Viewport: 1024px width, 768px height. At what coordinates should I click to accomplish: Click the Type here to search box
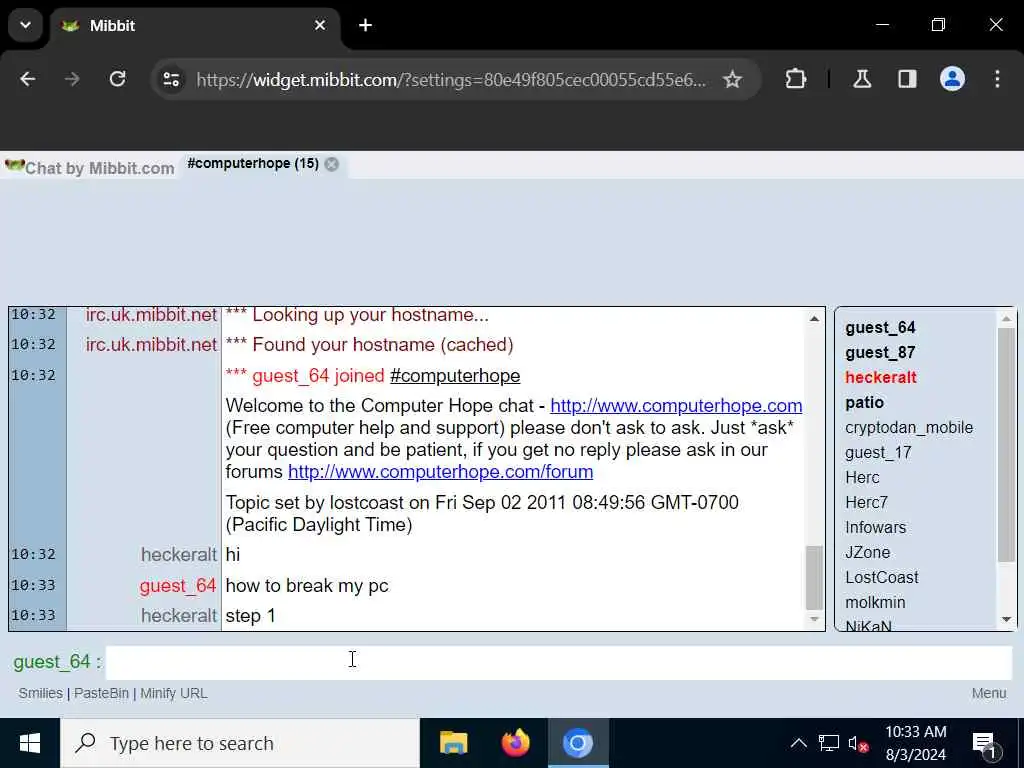coord(240,743)
